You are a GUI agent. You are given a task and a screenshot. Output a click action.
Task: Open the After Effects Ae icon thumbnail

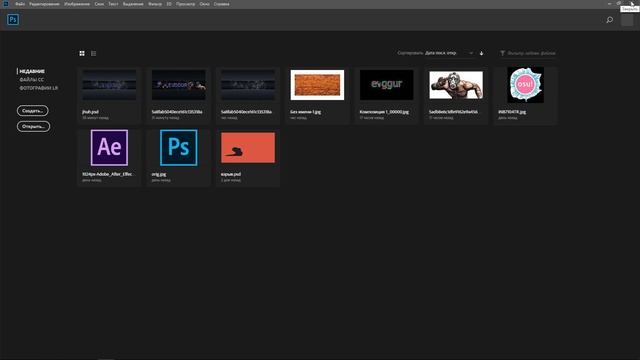(x=109, y=148)
